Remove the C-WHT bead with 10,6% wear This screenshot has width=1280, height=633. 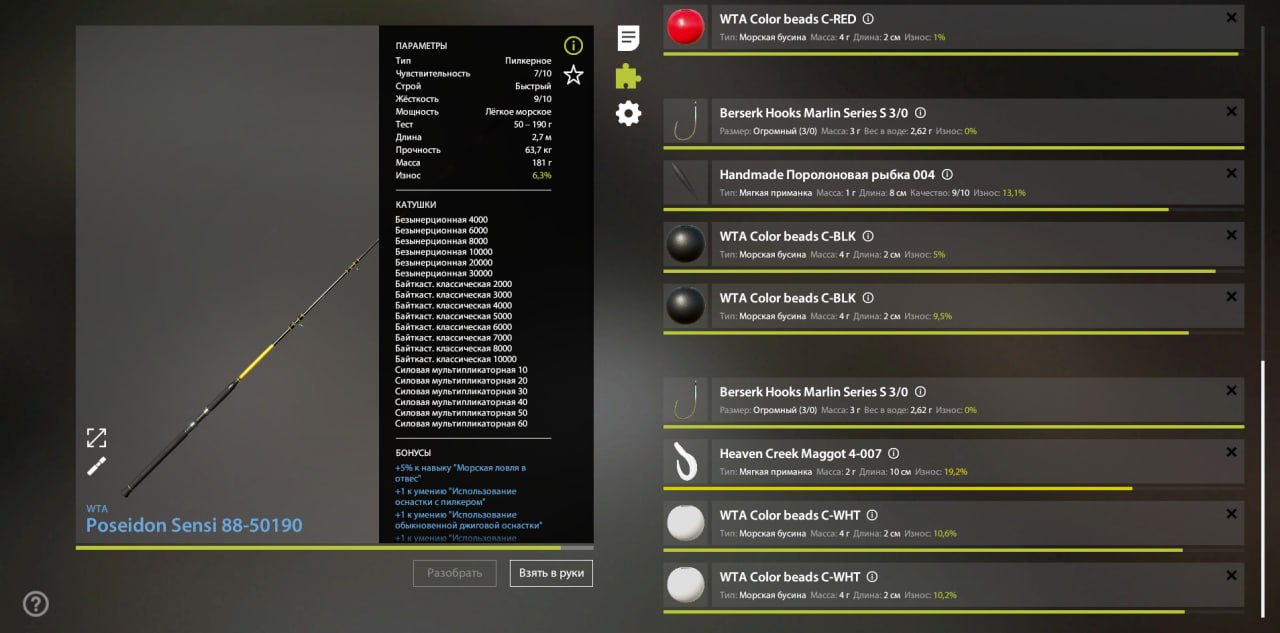pos(1231,514)
